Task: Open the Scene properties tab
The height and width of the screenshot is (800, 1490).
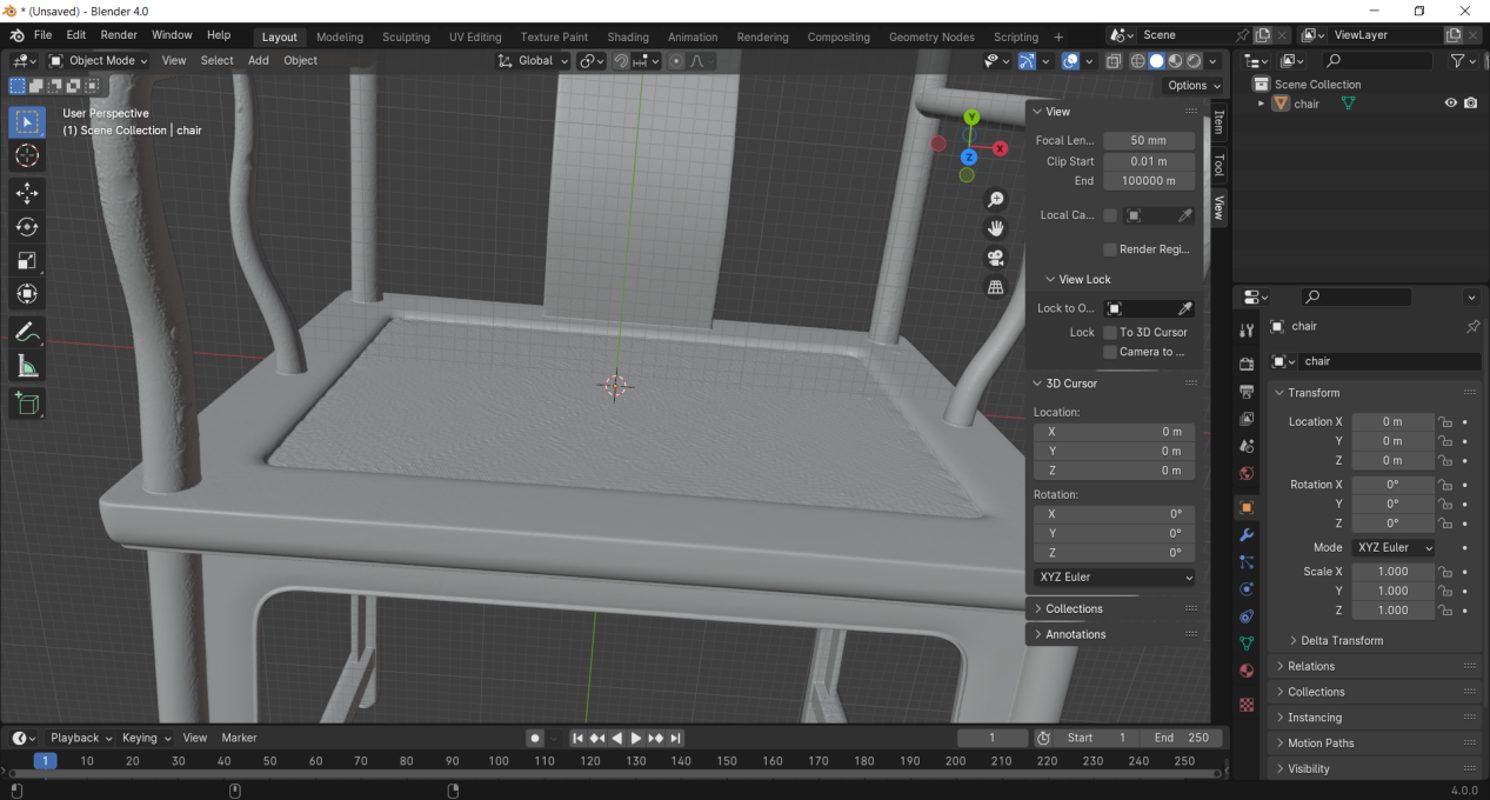Action: click(1246, 446)
